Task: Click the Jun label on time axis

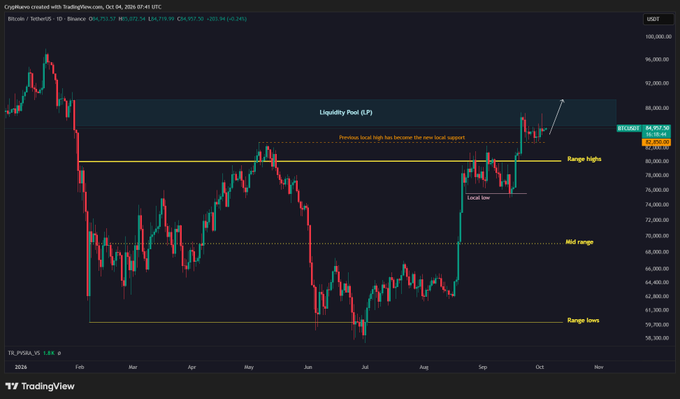Action: coord(308,367)
